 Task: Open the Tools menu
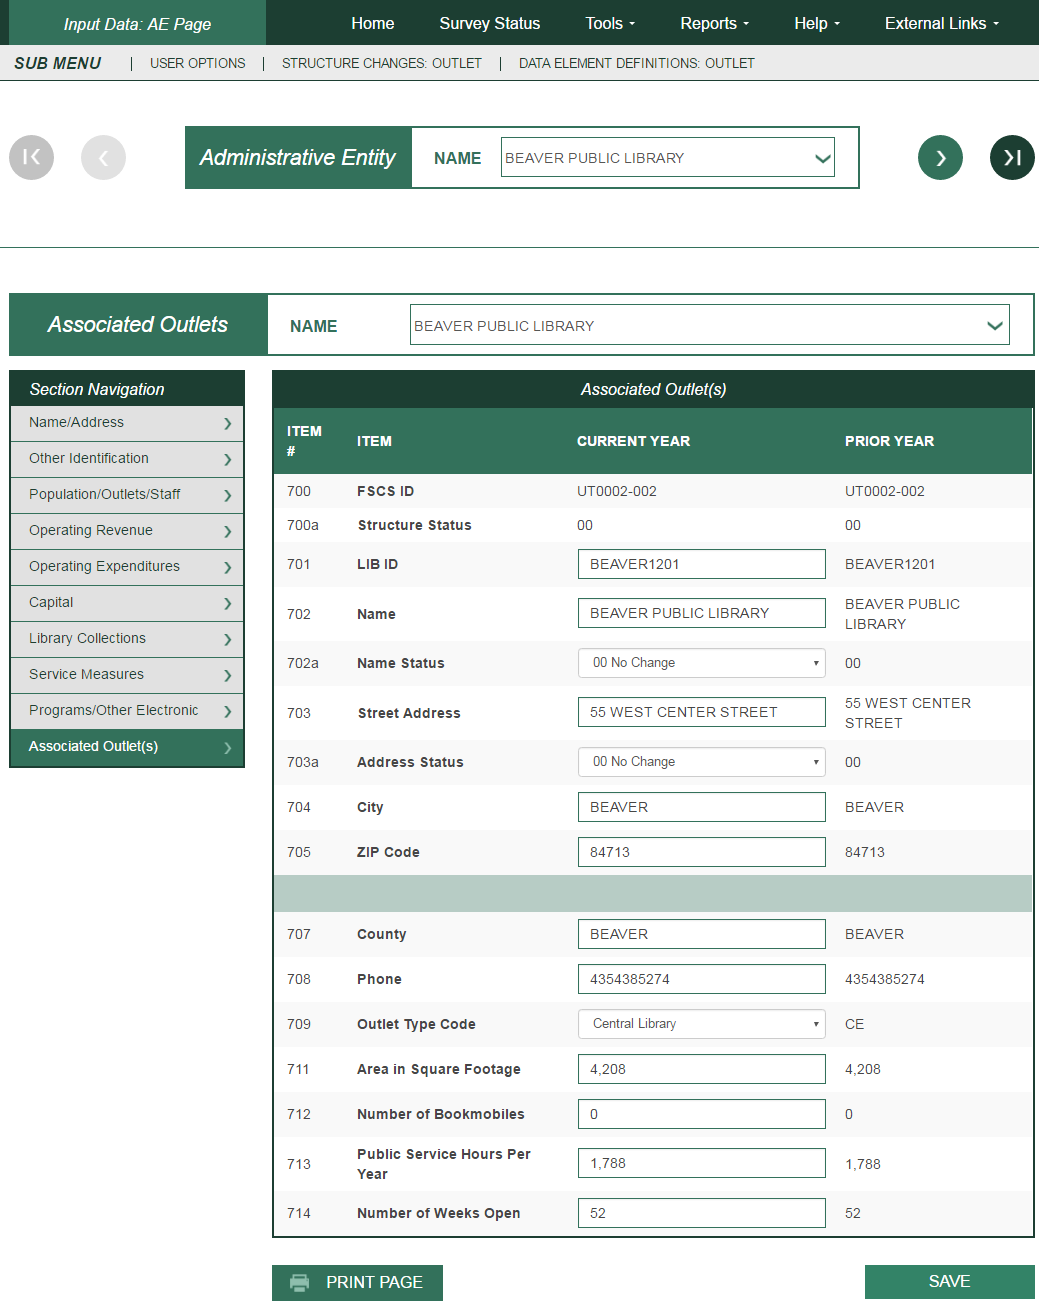(x=610, y=23)
